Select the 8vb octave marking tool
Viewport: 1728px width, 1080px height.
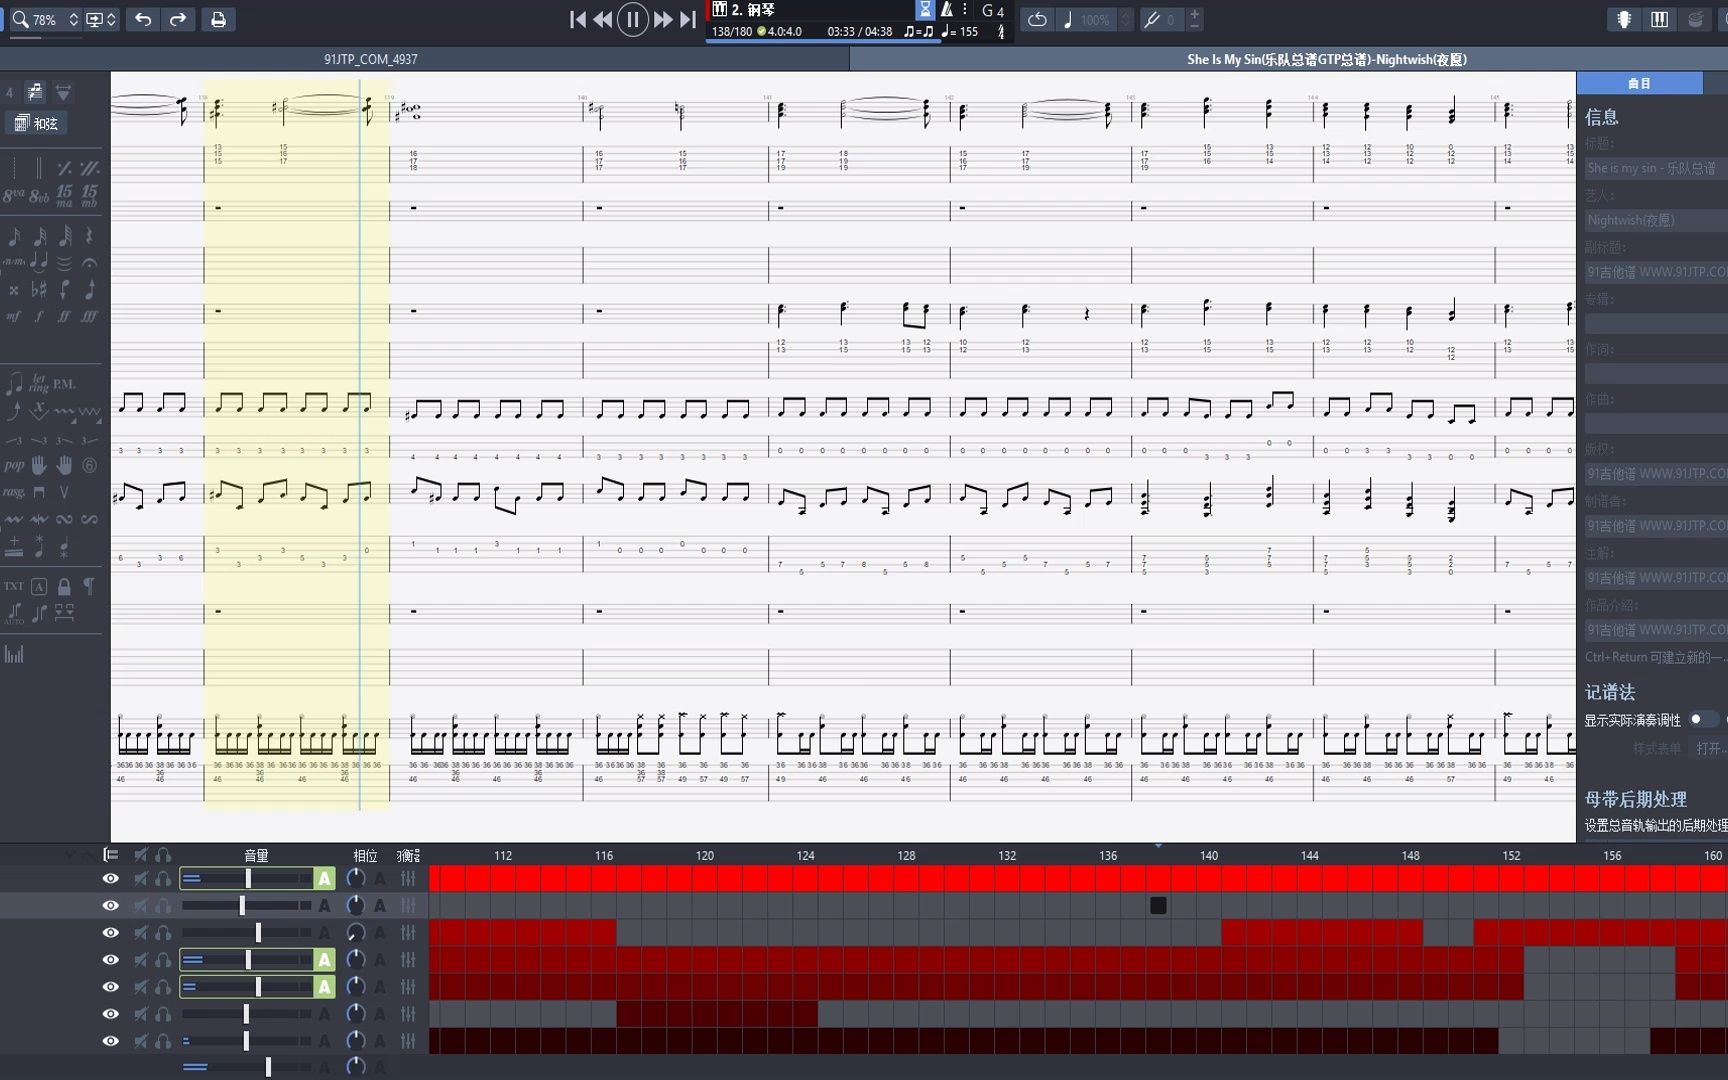pyautogui.click(x=39, y=195)
